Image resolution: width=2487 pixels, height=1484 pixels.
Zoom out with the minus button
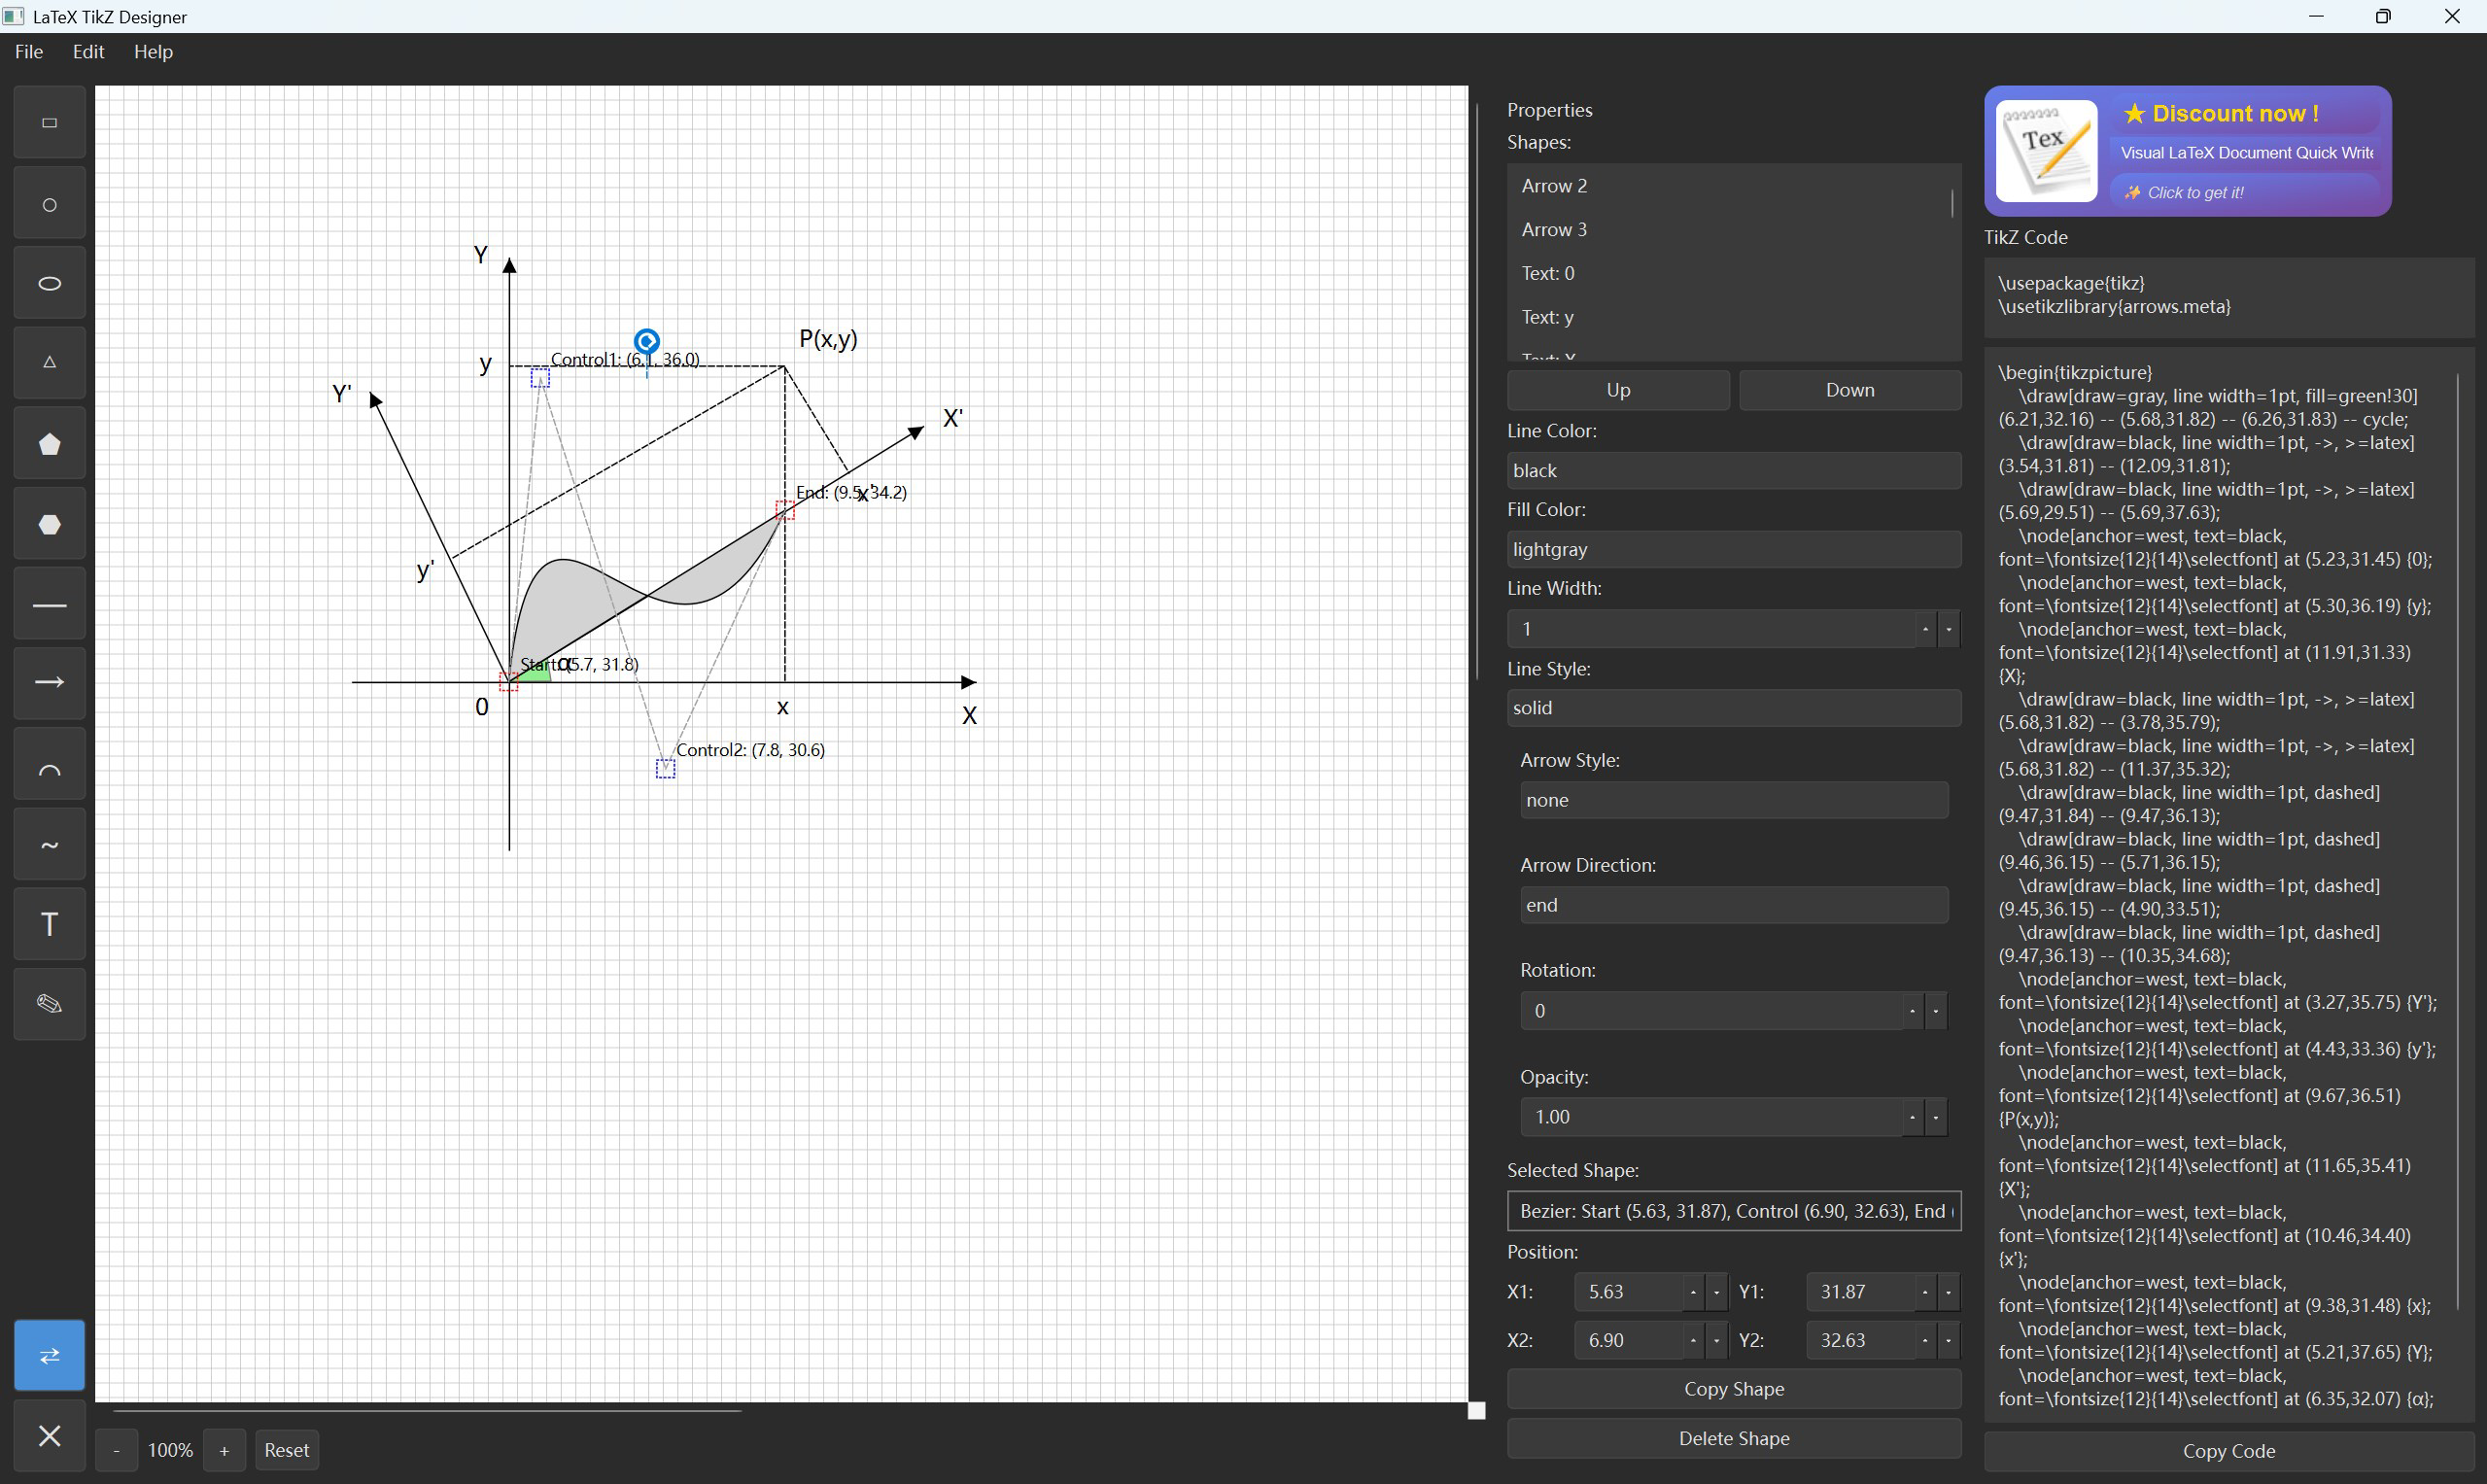point(116,1450)
